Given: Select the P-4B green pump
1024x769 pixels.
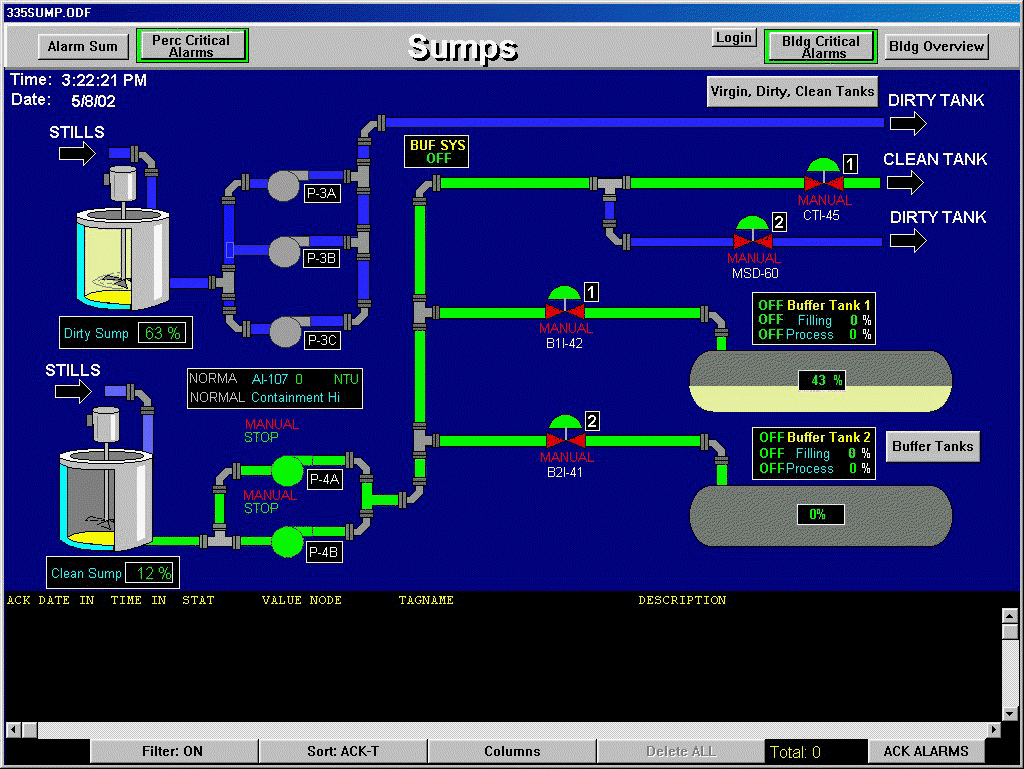Looking at the screenshot, I should click(x=288, y=541).
